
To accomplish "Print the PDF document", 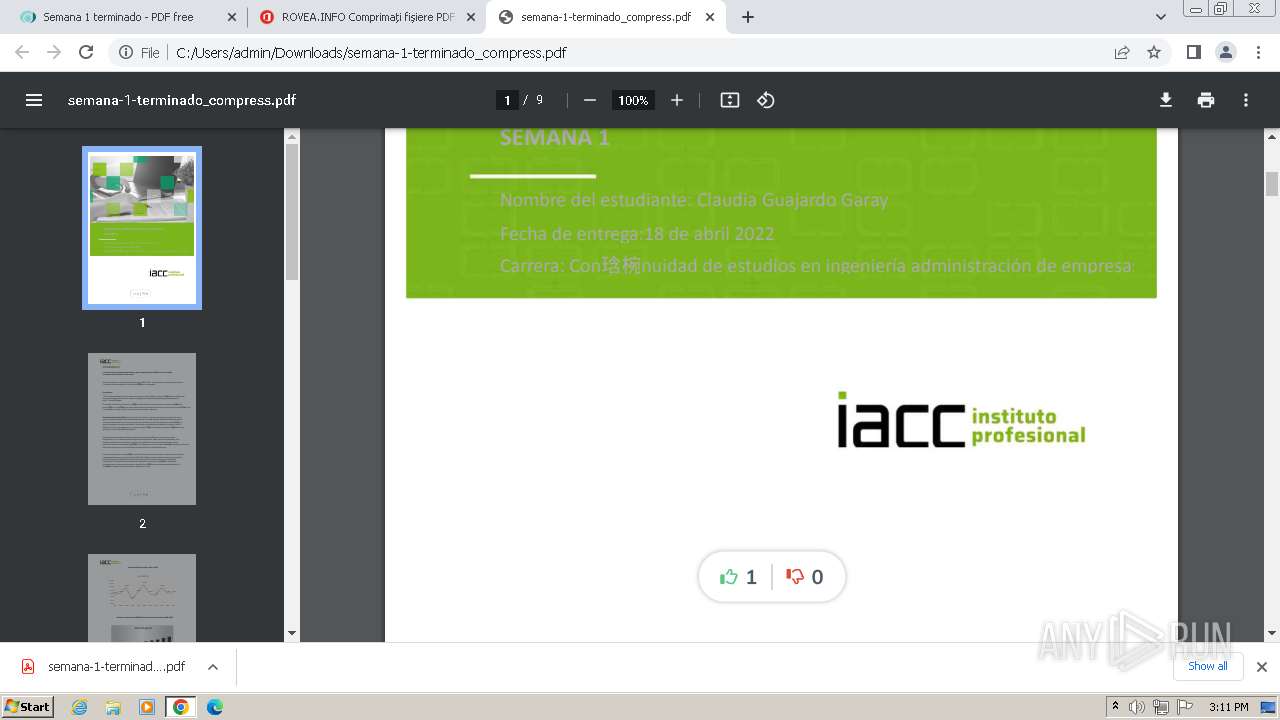I will click(1206, 100).
